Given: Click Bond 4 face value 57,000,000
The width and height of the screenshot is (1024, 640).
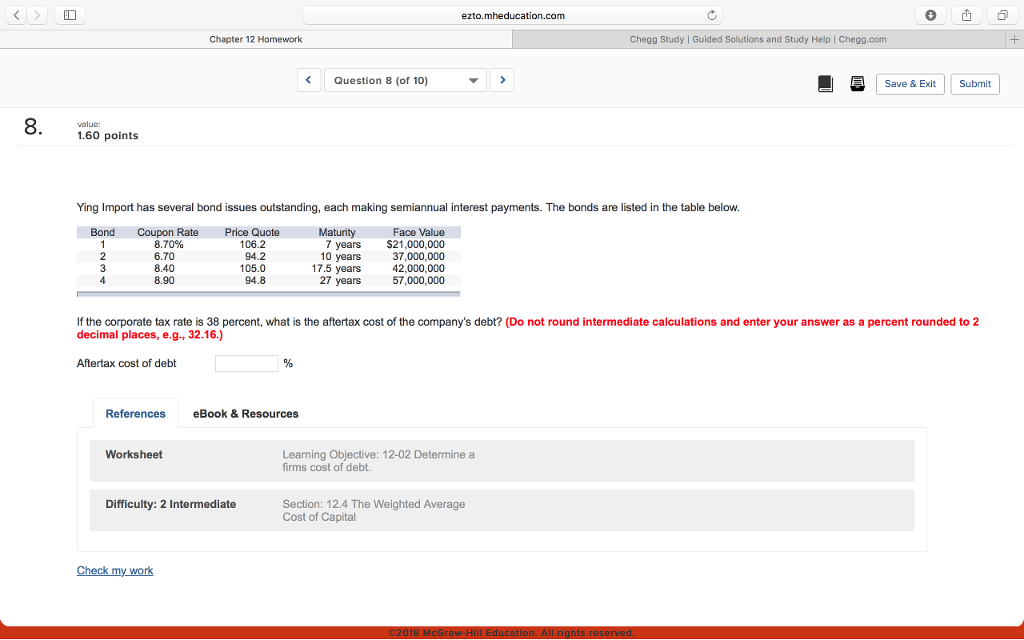Looking at the screenshot, I should tap(419, 281).
